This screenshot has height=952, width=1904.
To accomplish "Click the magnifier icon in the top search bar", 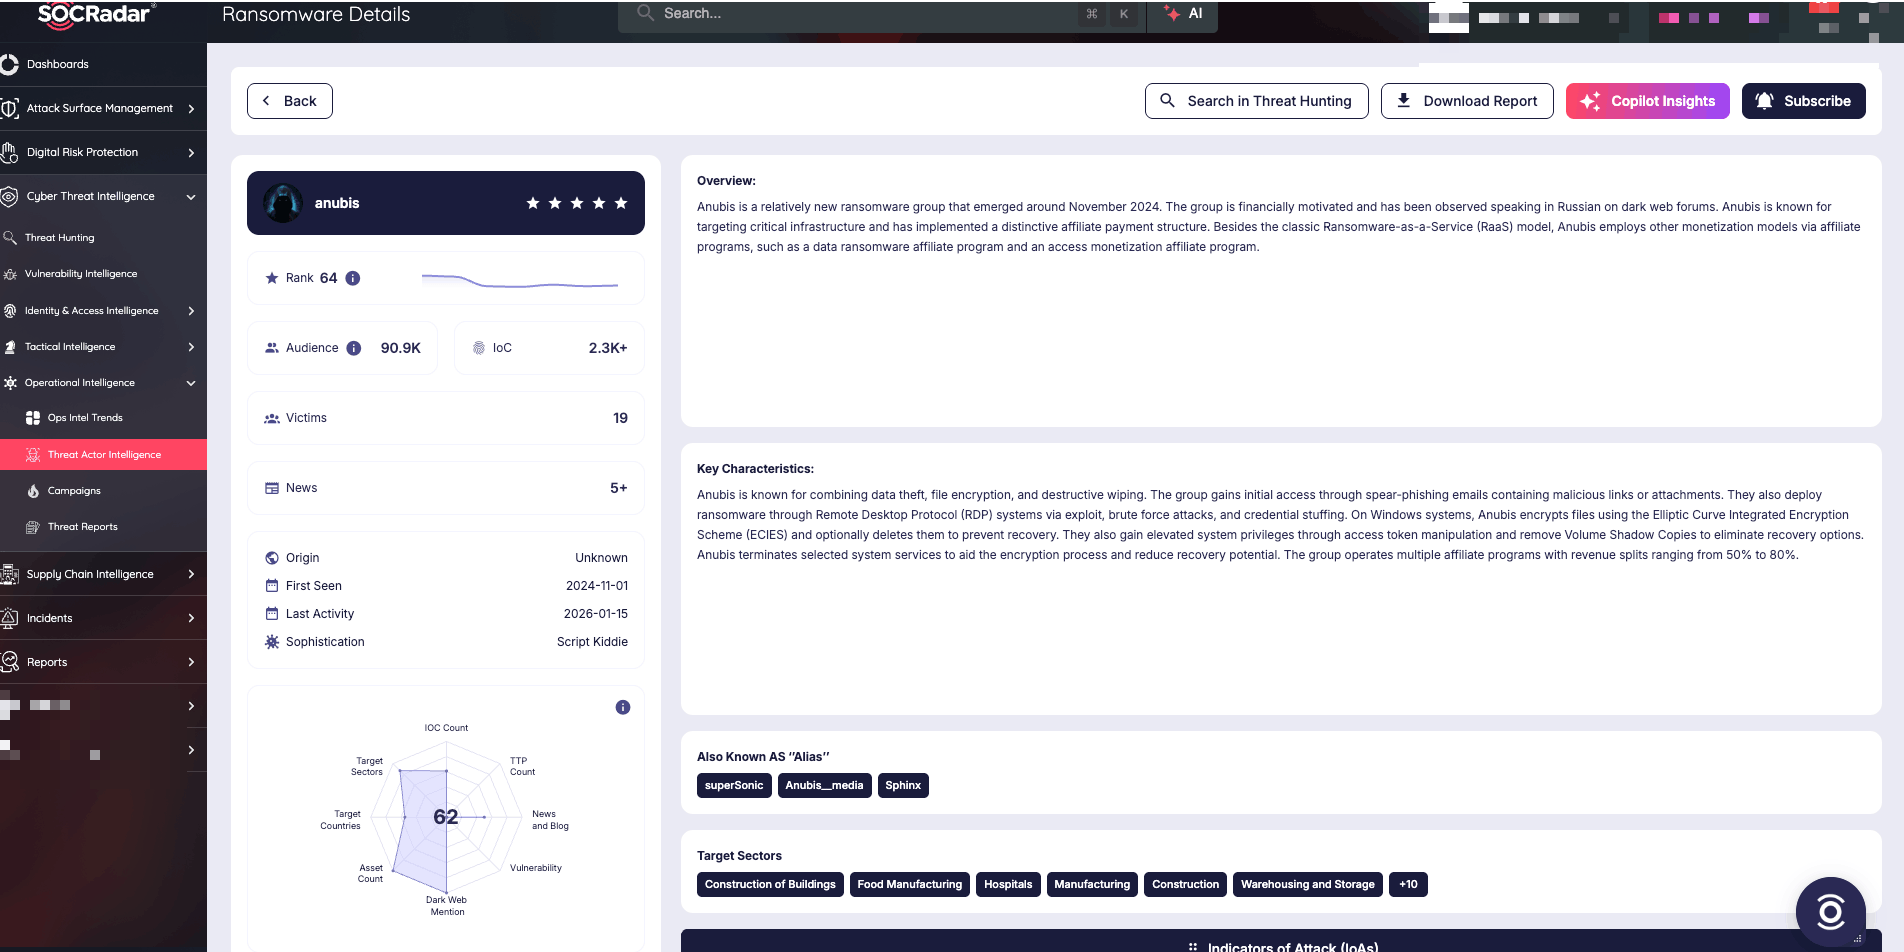I will 646,13.
